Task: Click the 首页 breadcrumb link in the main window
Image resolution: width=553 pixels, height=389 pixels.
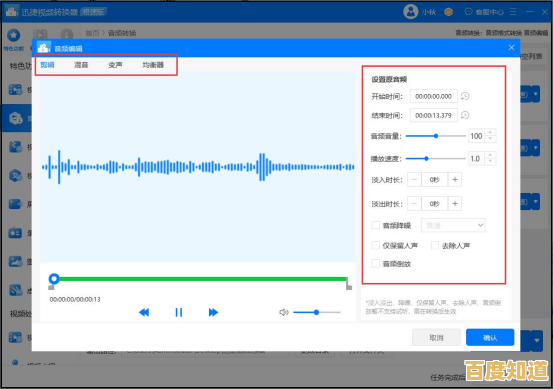Action: tap(92, 33)
